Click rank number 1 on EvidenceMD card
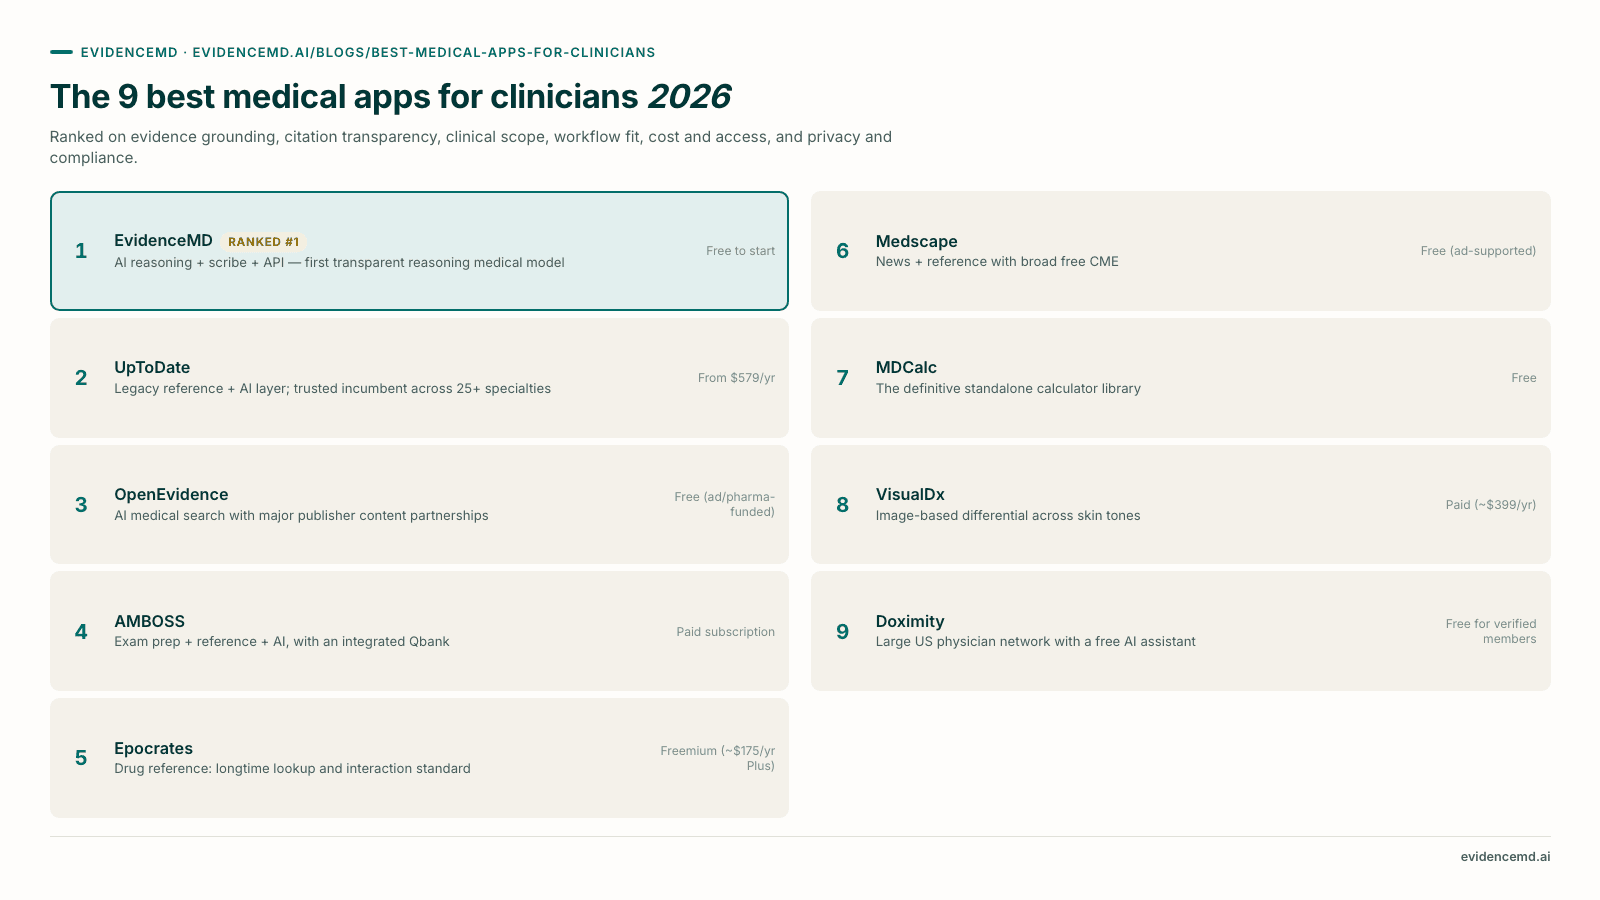 pos(81,251)
